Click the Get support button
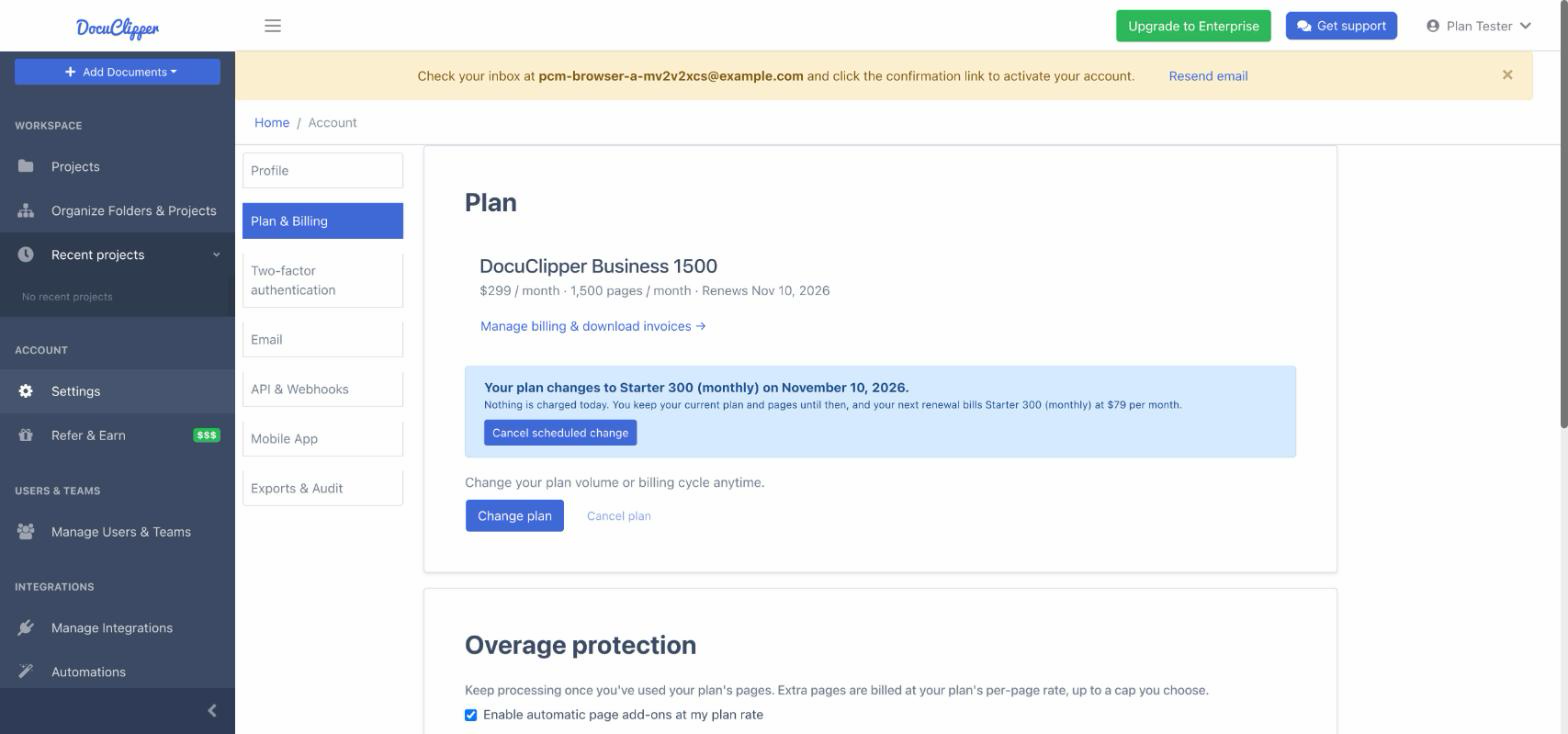 coord(1341,26)
